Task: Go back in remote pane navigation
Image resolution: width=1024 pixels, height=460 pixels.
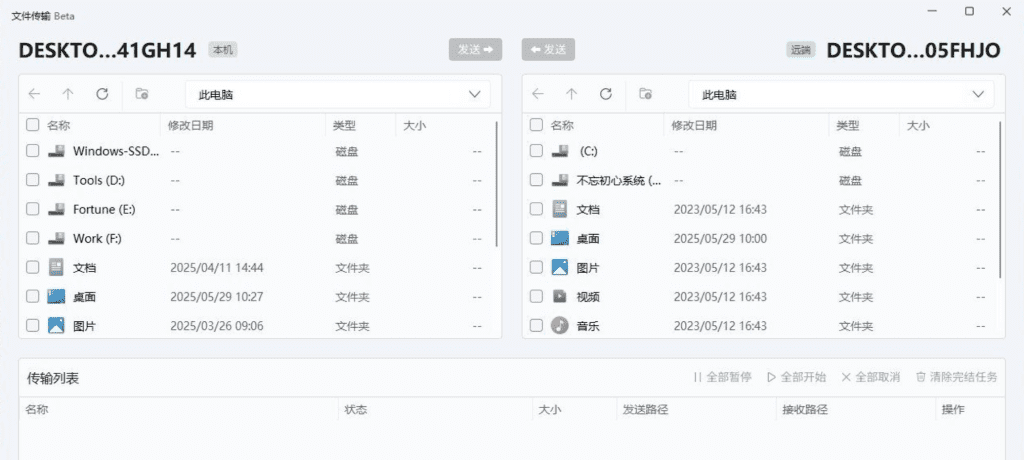Action: (x=538, y=94)
